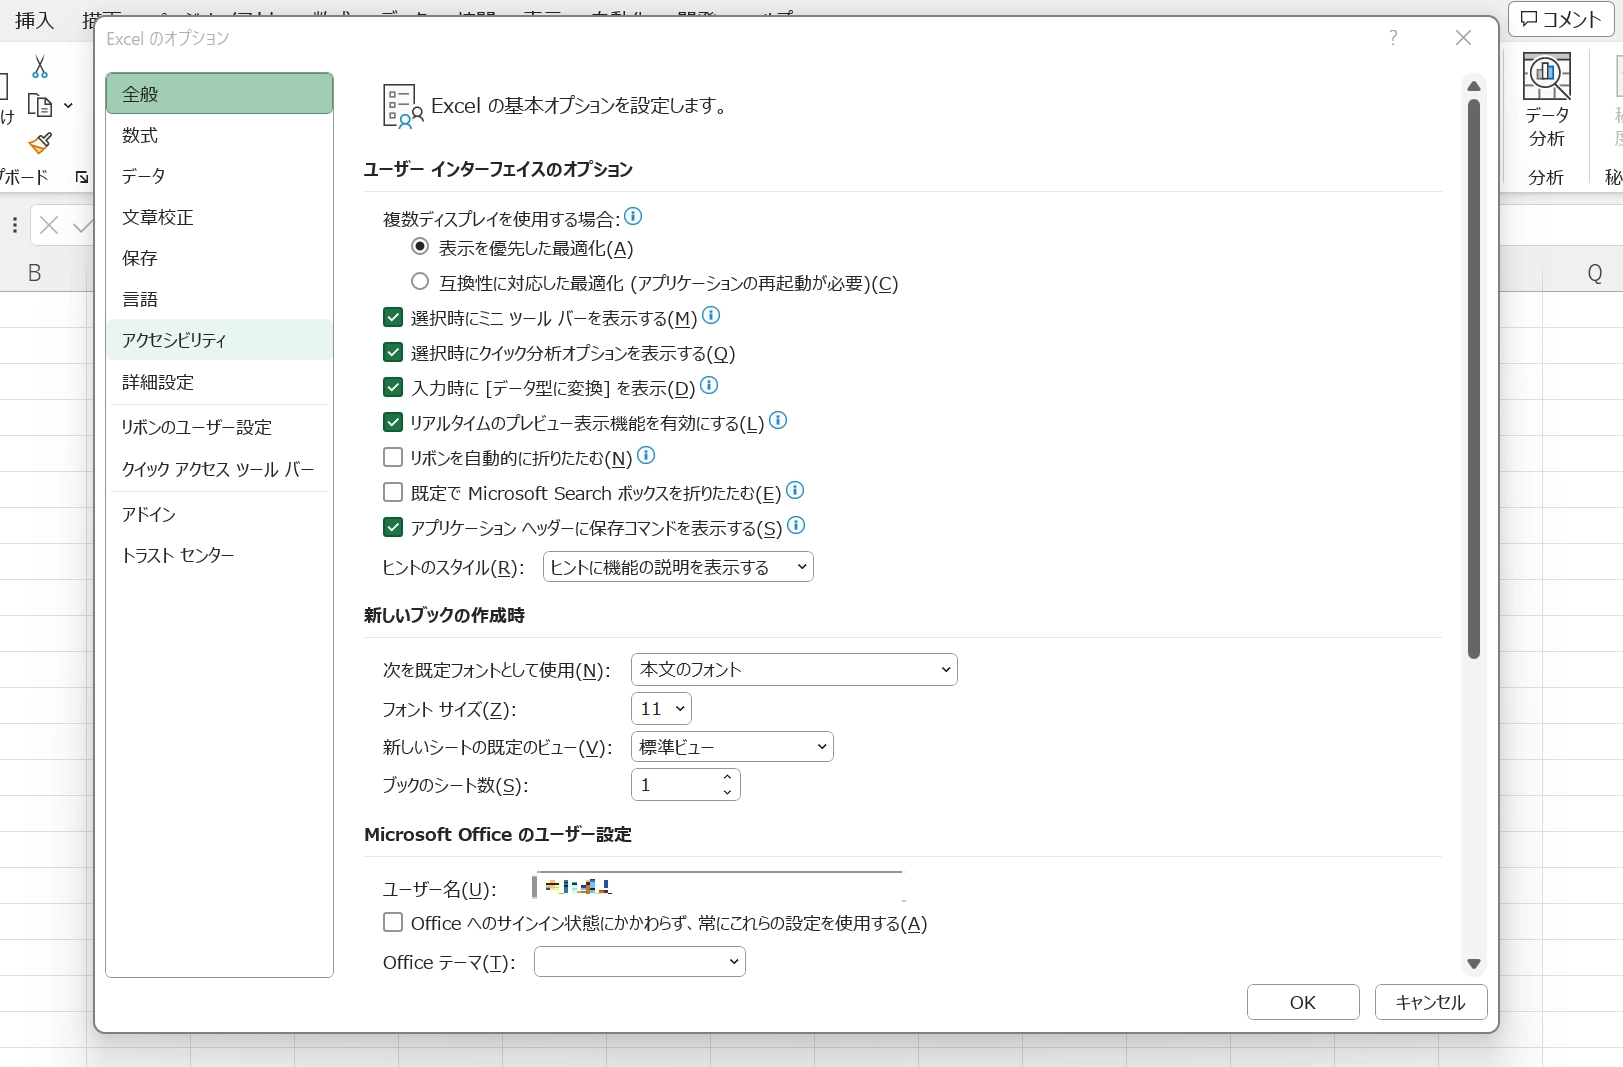Click the formula bar cancel X icon

(49, 226)
